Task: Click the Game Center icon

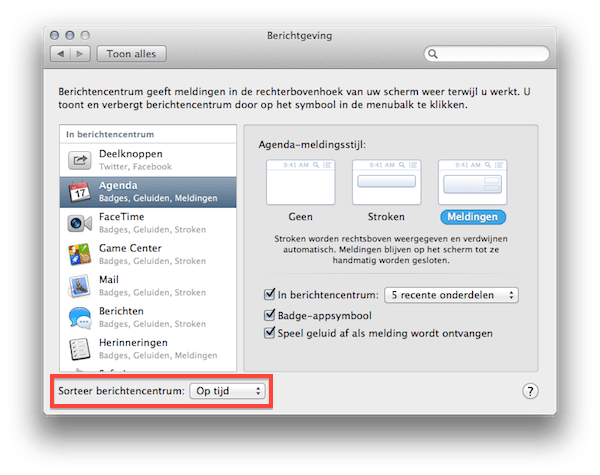Action: pos(80,255)
